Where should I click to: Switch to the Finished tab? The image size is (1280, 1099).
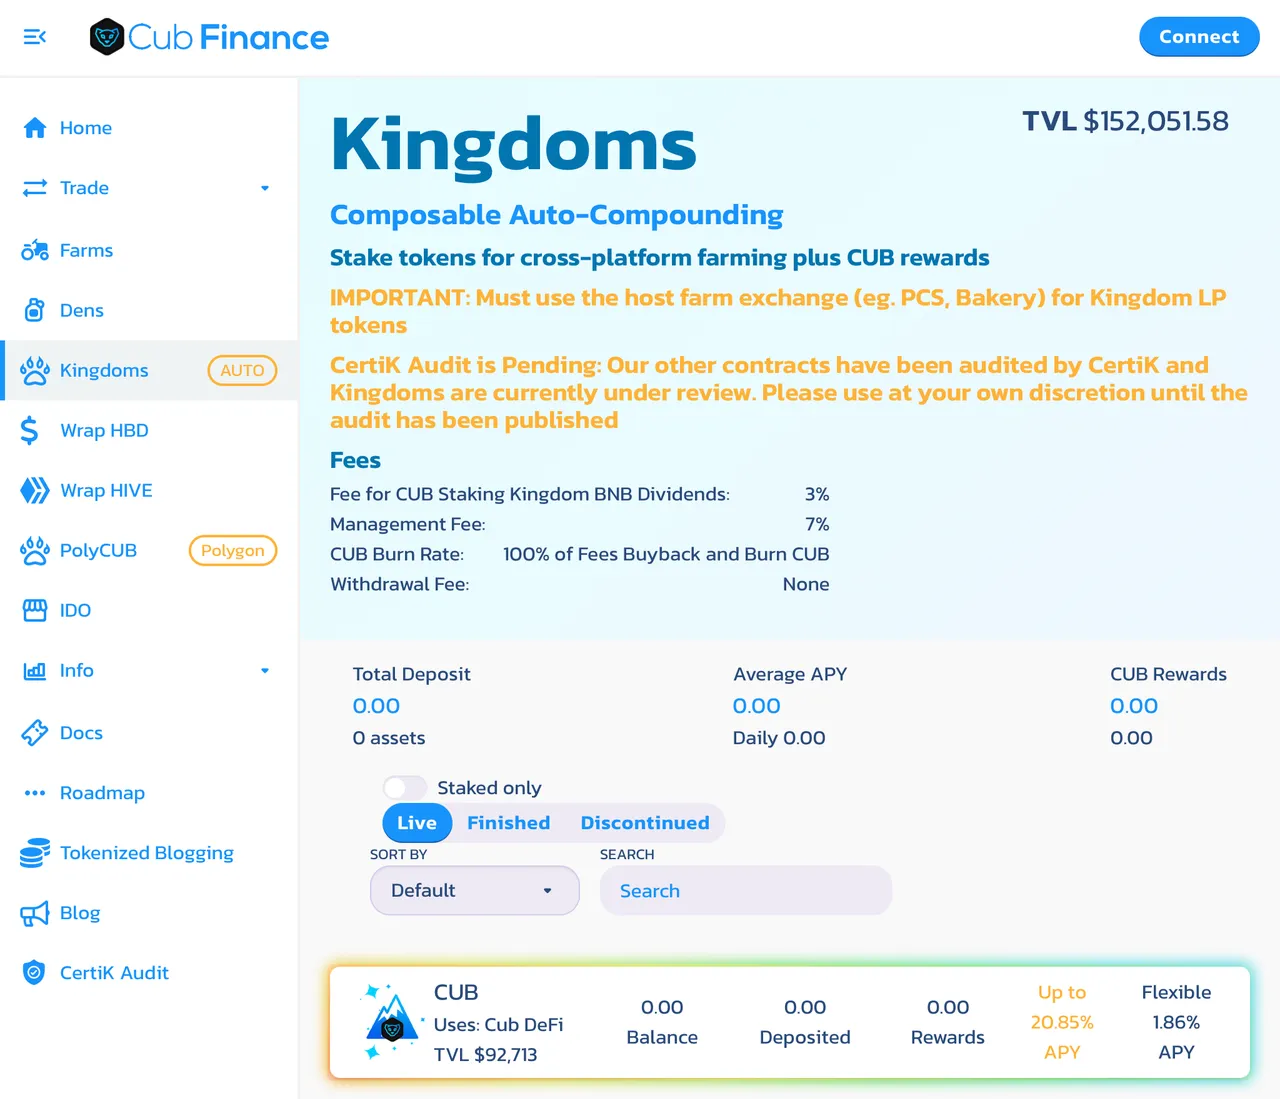[x=509, y=823]
